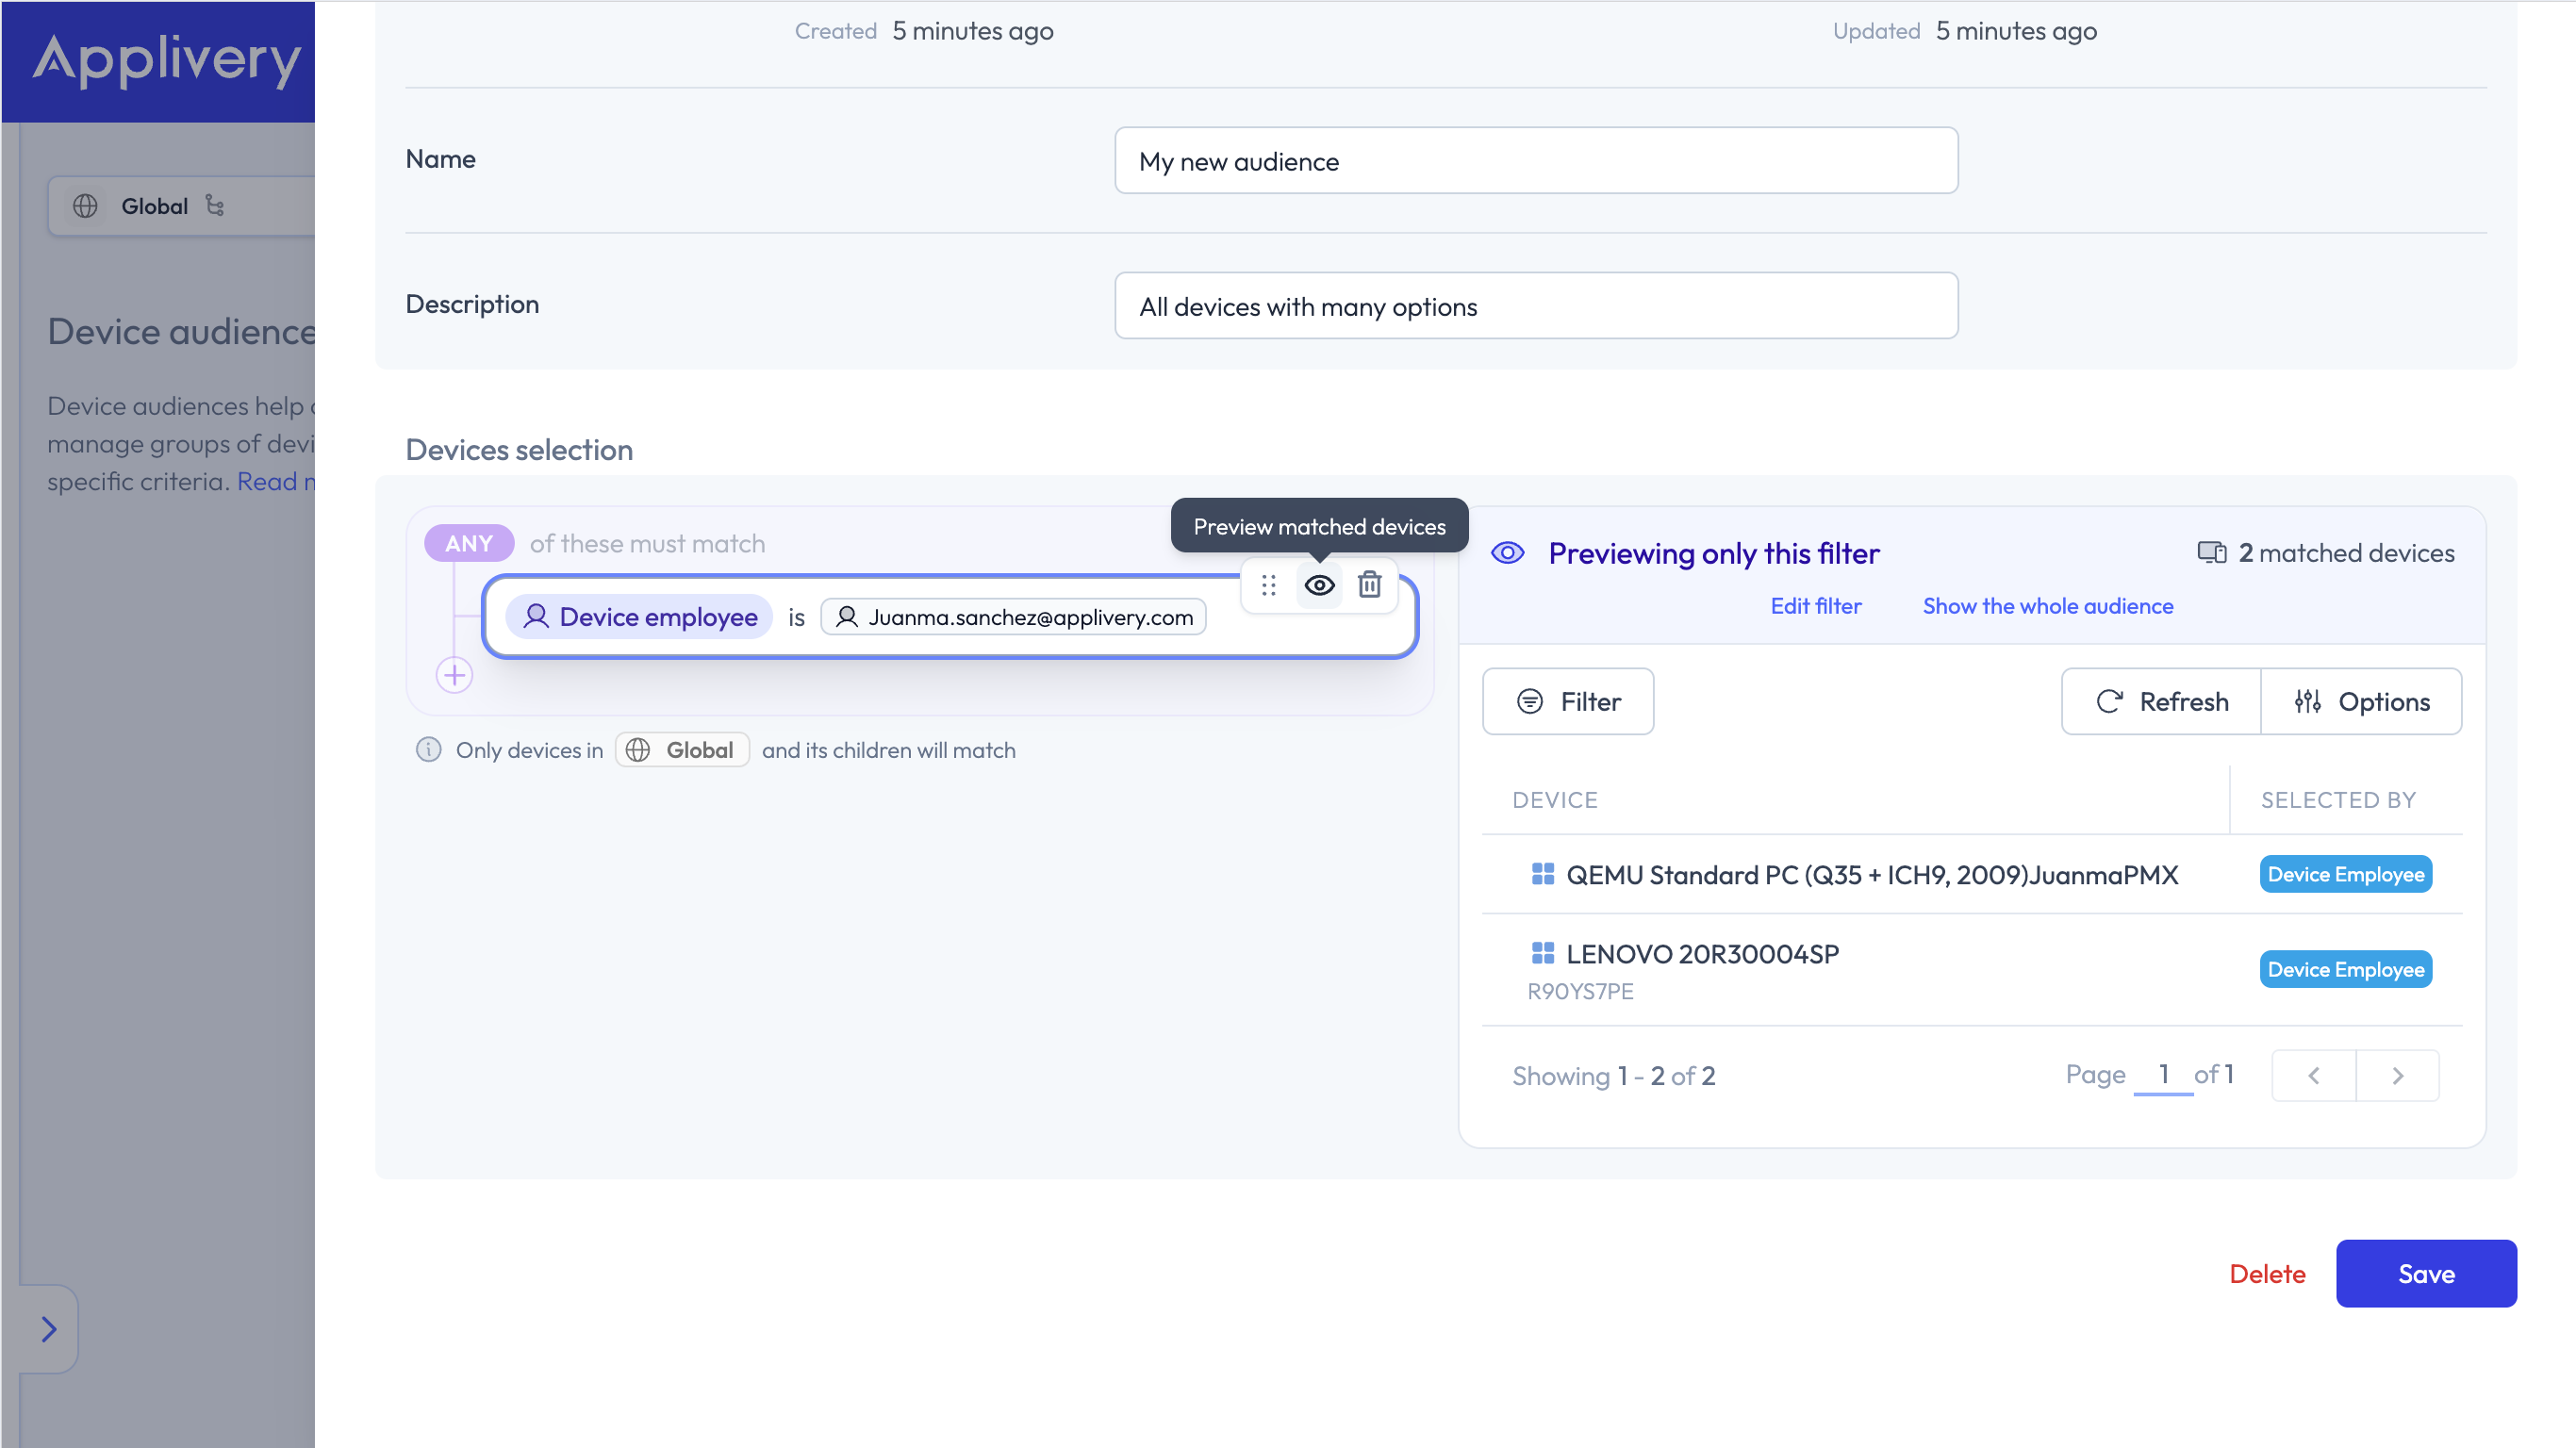
Task: Click the Windows icon of QEMU Standard PC row
Action: pyautogui.click(x=1542, y=874)
